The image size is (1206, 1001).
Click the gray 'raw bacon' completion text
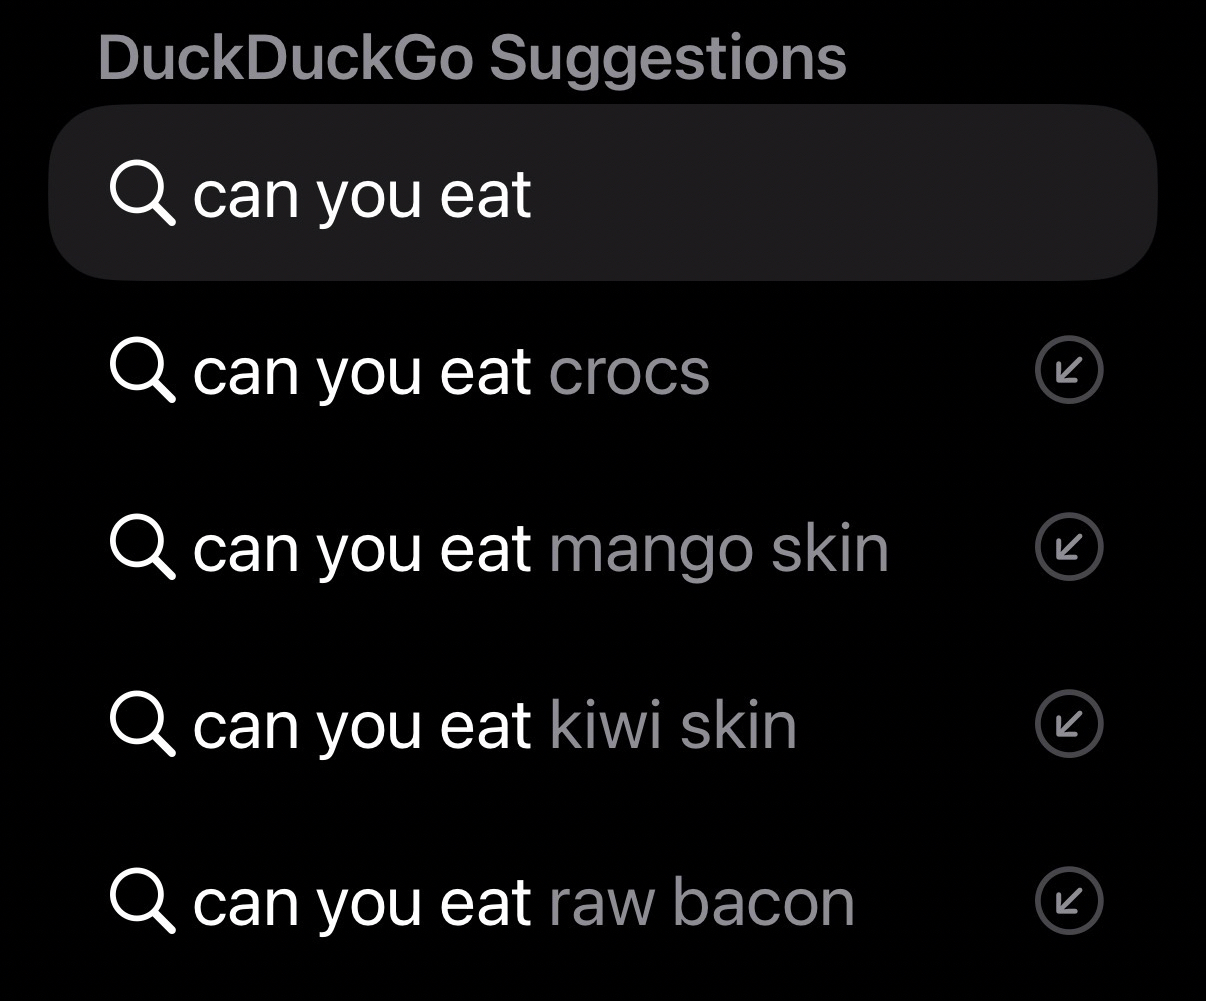[x=702, y=902]
